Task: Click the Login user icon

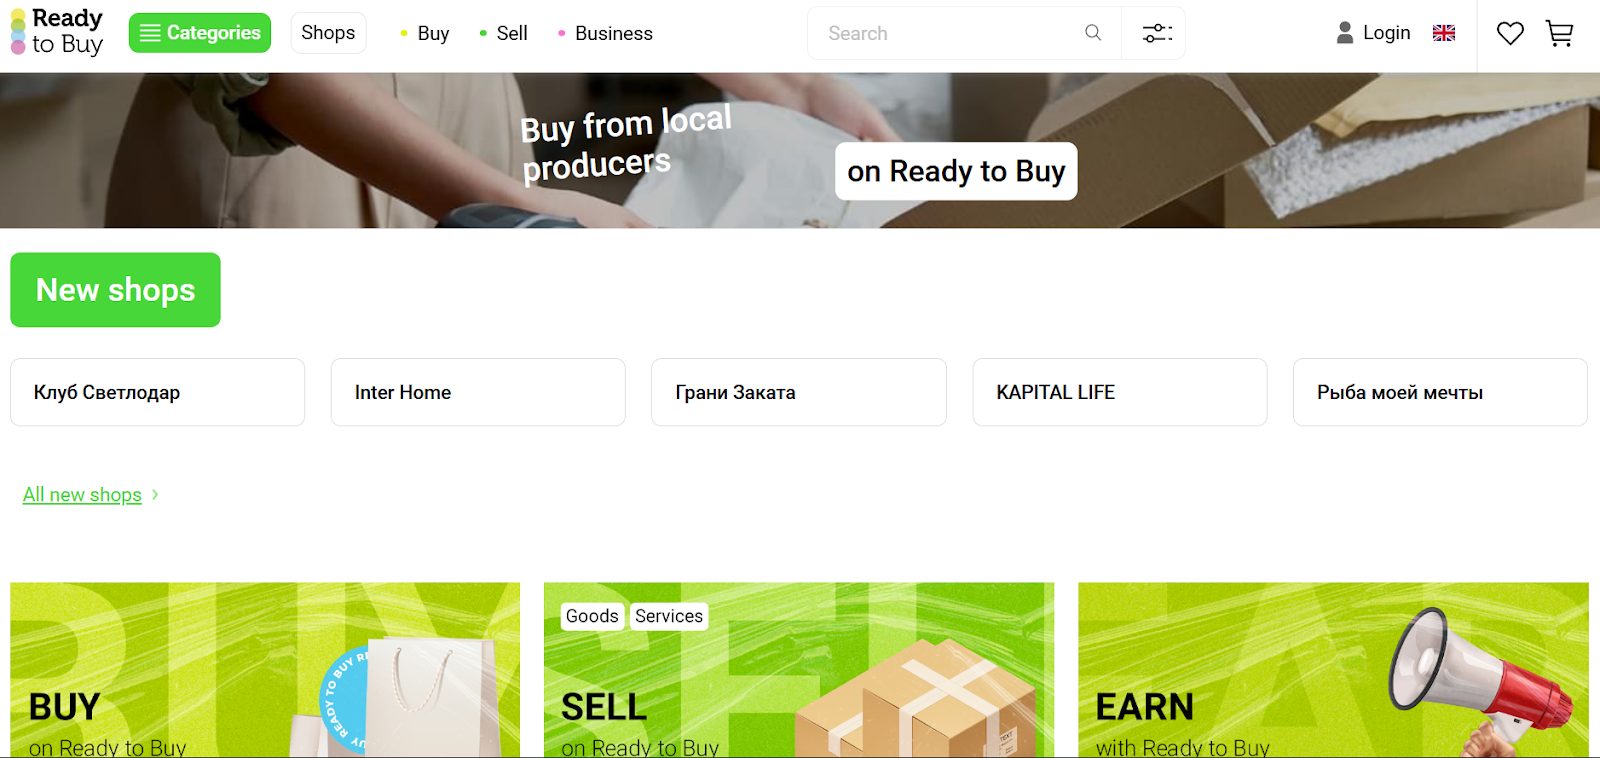Action: click(x=1345, y=33)
